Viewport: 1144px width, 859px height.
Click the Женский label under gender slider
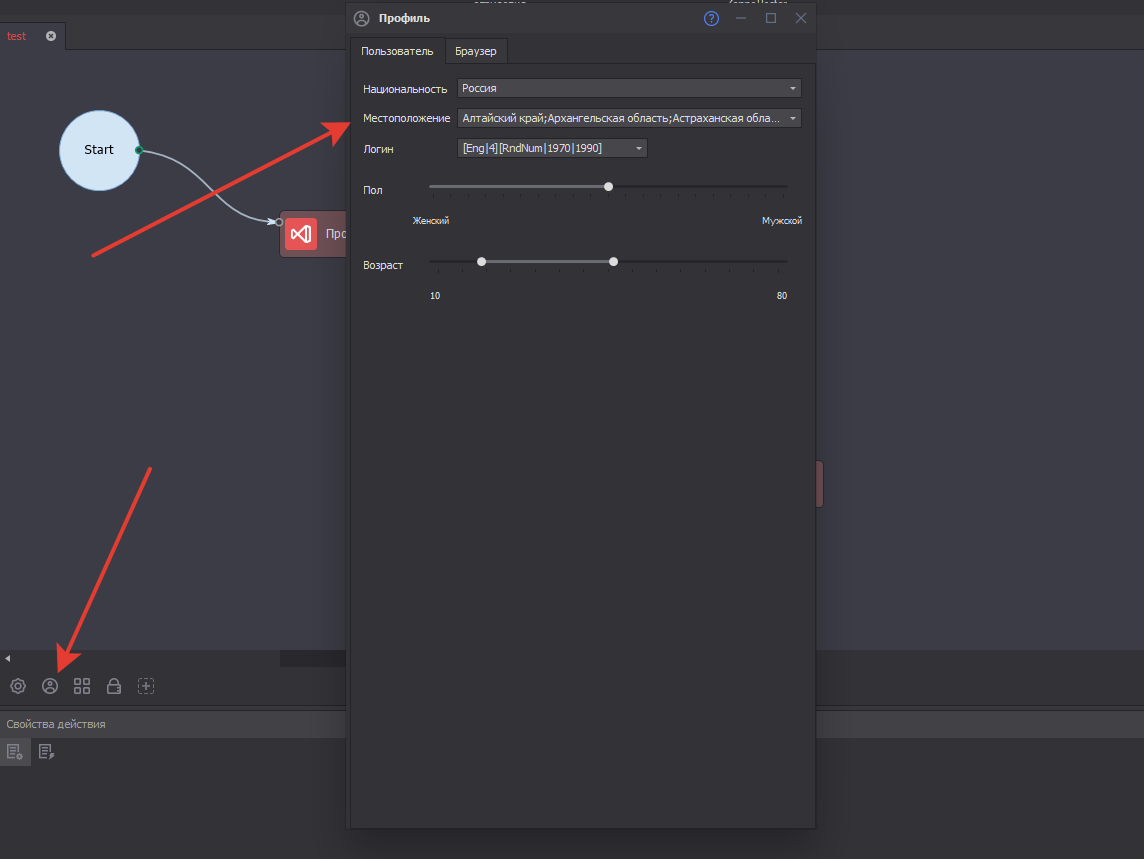[431, 220]
